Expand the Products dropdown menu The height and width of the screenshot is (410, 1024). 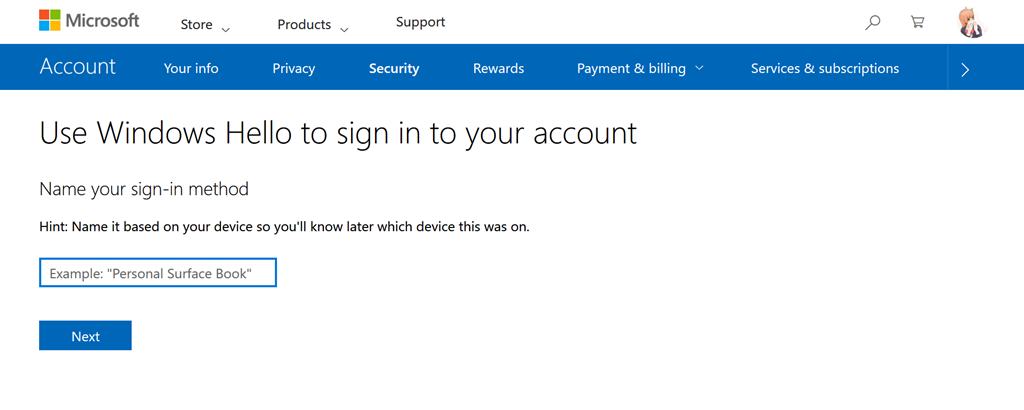tap(313, 24)
